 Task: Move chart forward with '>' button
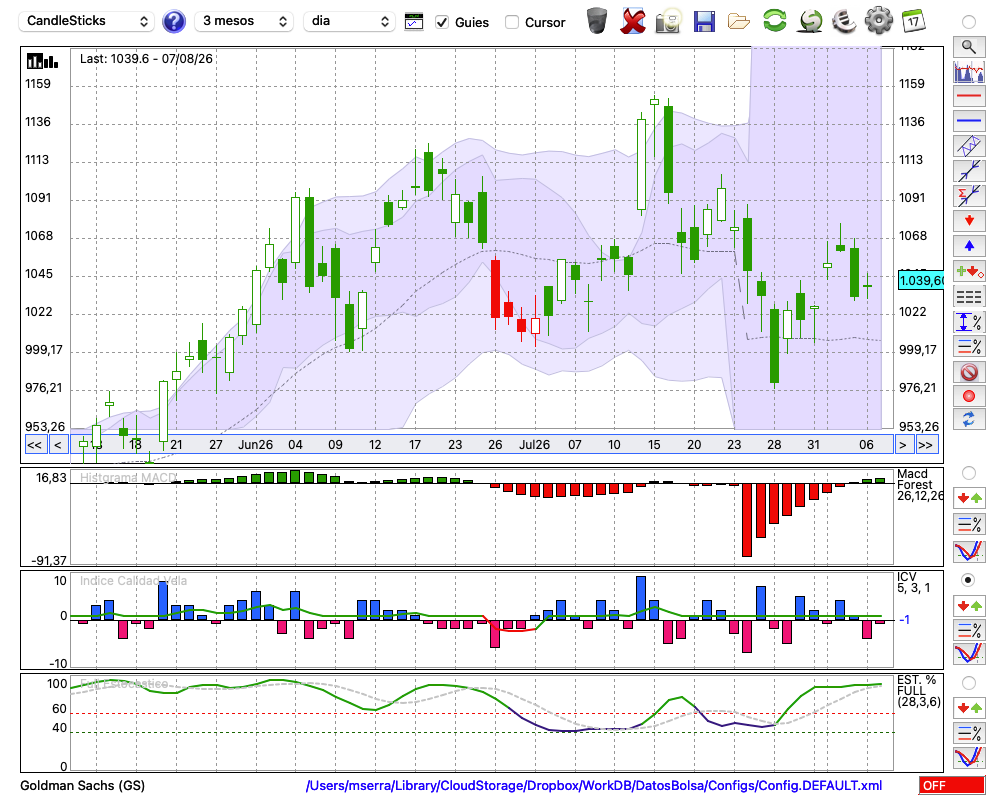[902, 445]
